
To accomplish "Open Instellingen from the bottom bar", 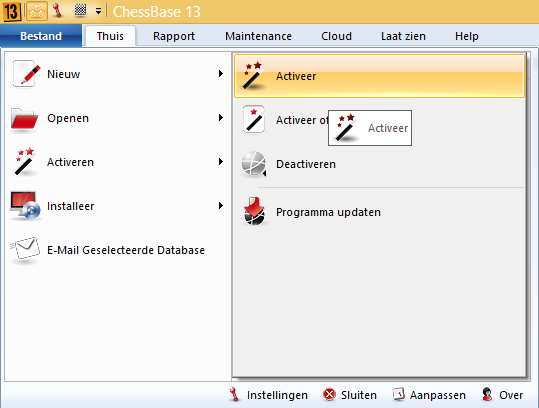I will 268,395.
